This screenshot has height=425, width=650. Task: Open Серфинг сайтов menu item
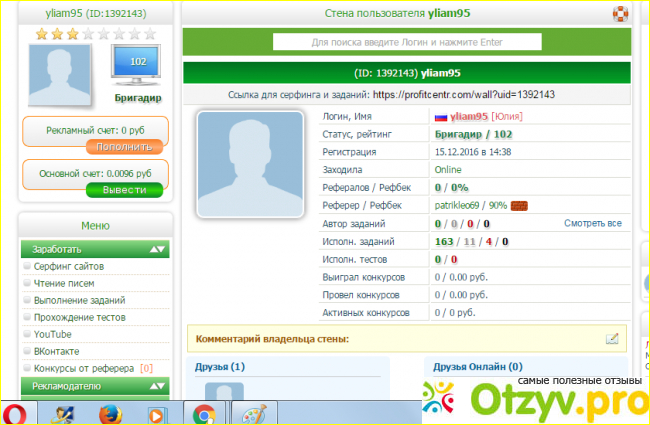click(68, 266)
